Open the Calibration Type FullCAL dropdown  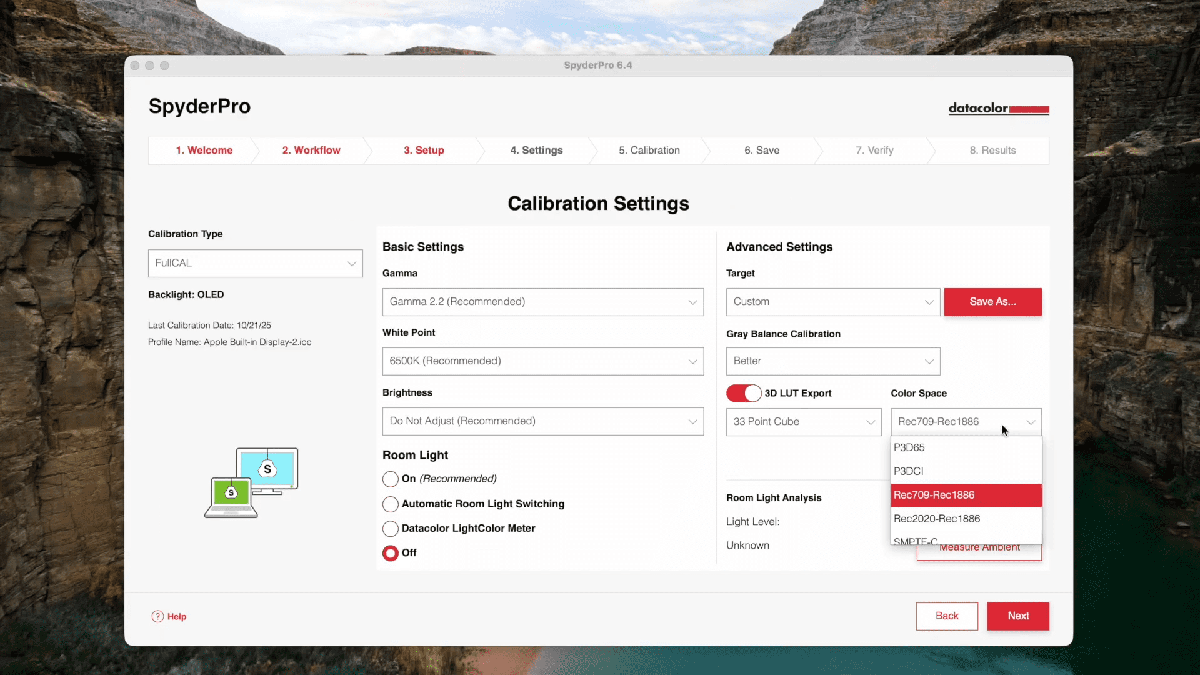click(x=255, y=264)
